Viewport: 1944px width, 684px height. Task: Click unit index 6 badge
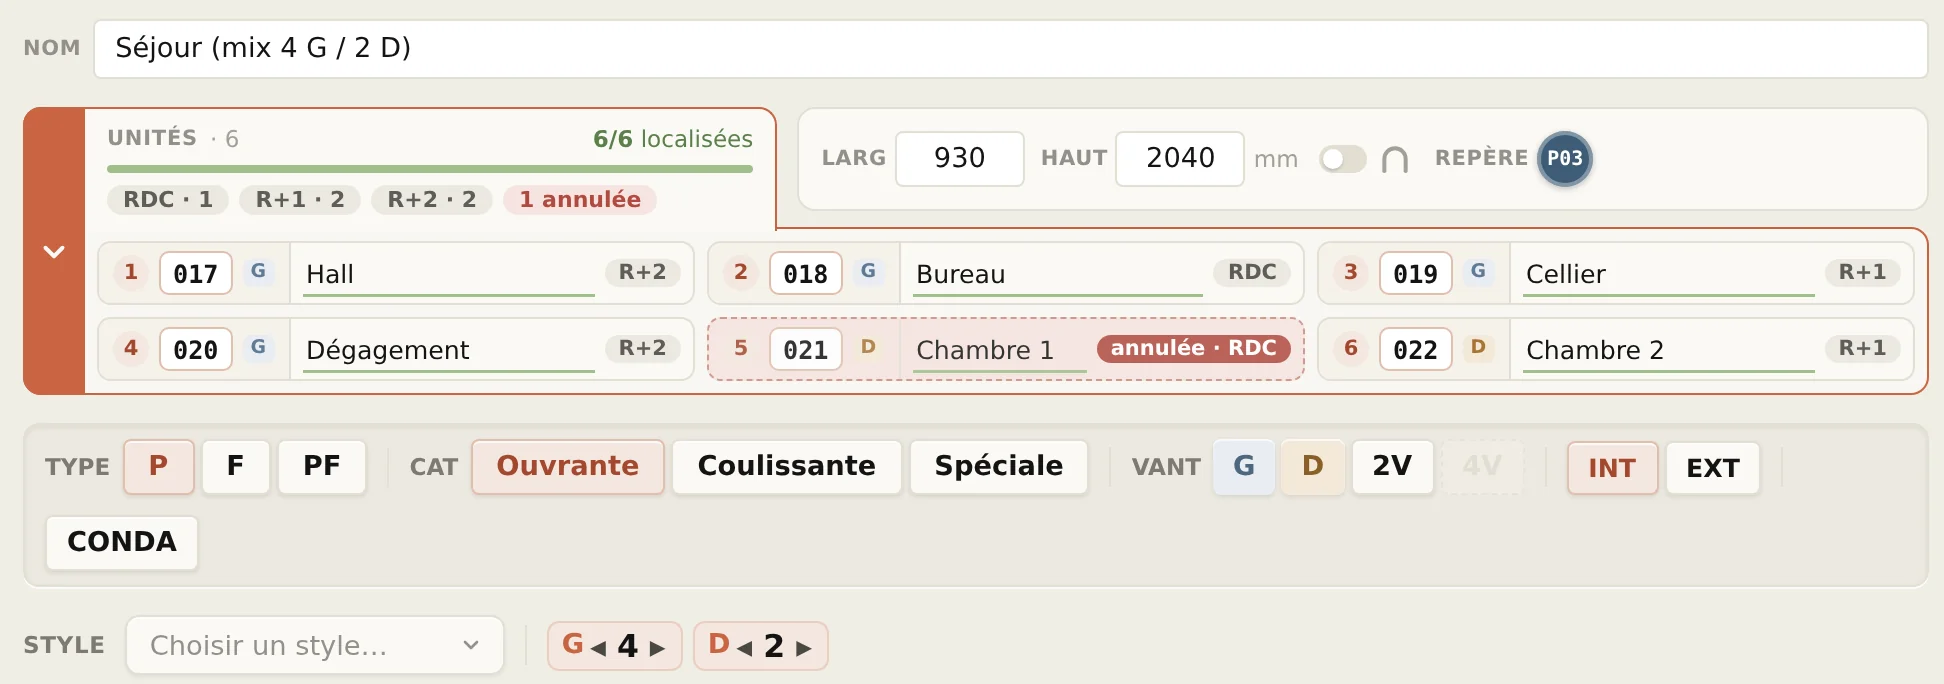coord(1351,348)
